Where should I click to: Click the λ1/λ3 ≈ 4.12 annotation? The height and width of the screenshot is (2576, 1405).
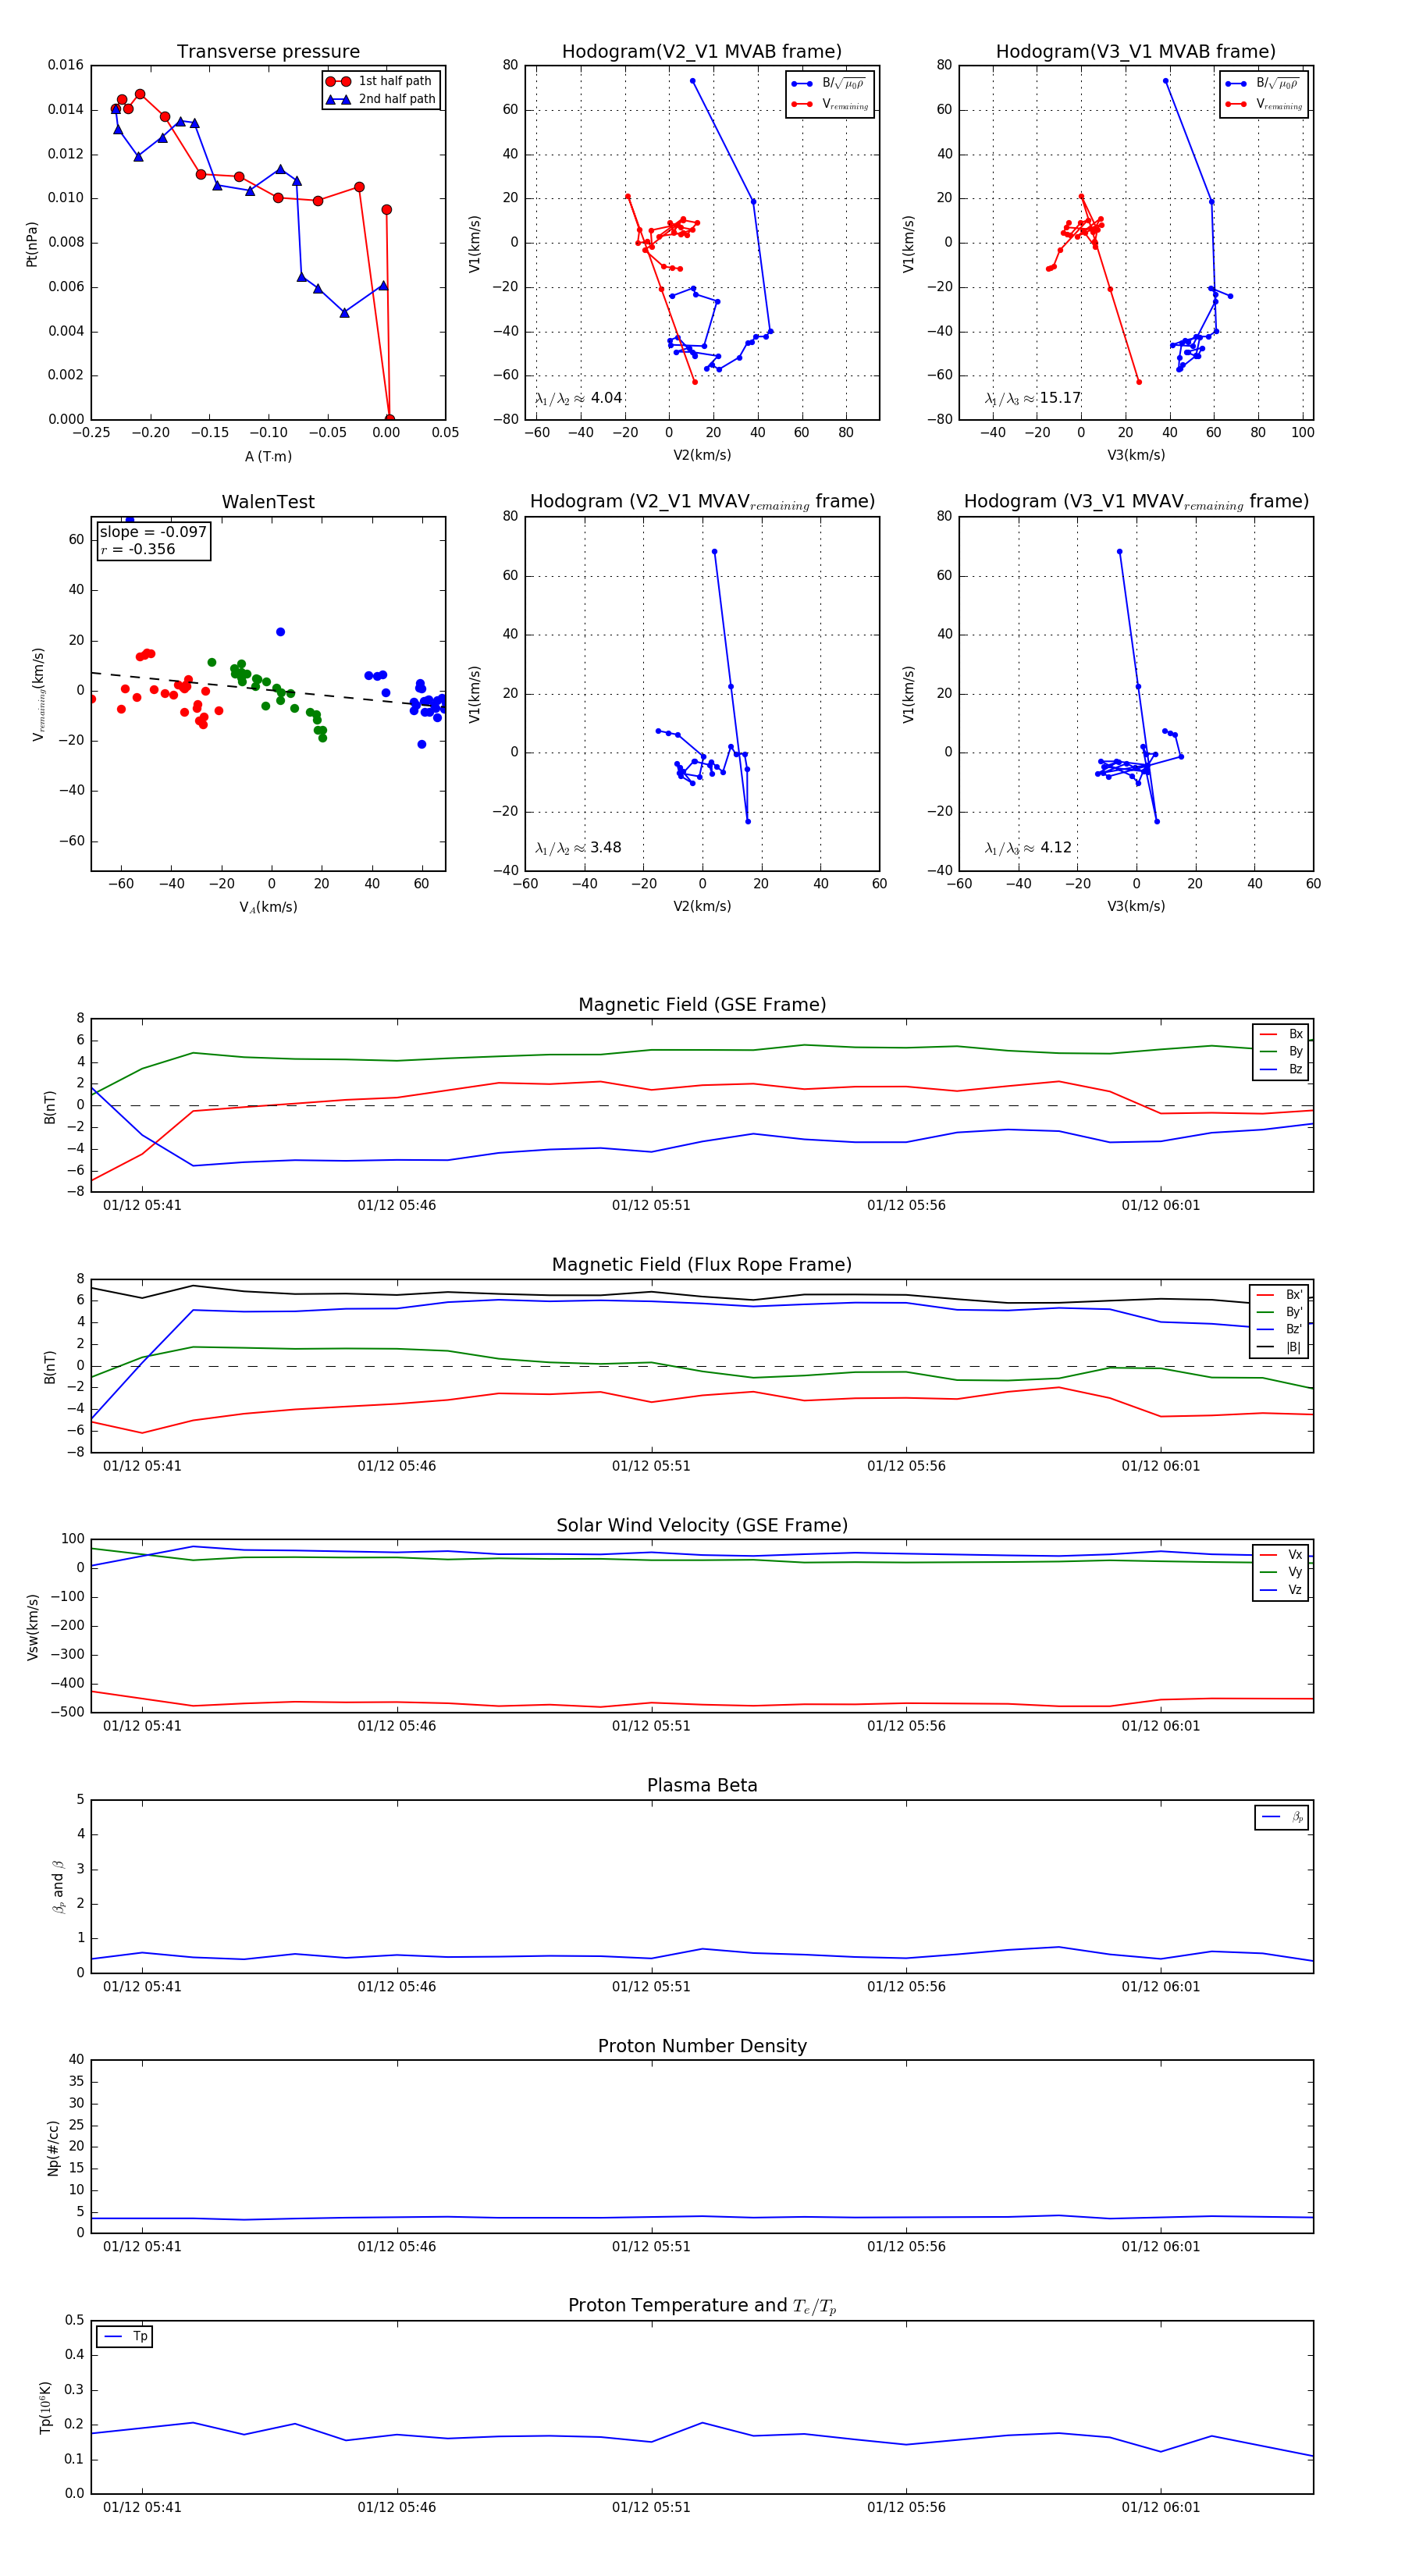1028,848
